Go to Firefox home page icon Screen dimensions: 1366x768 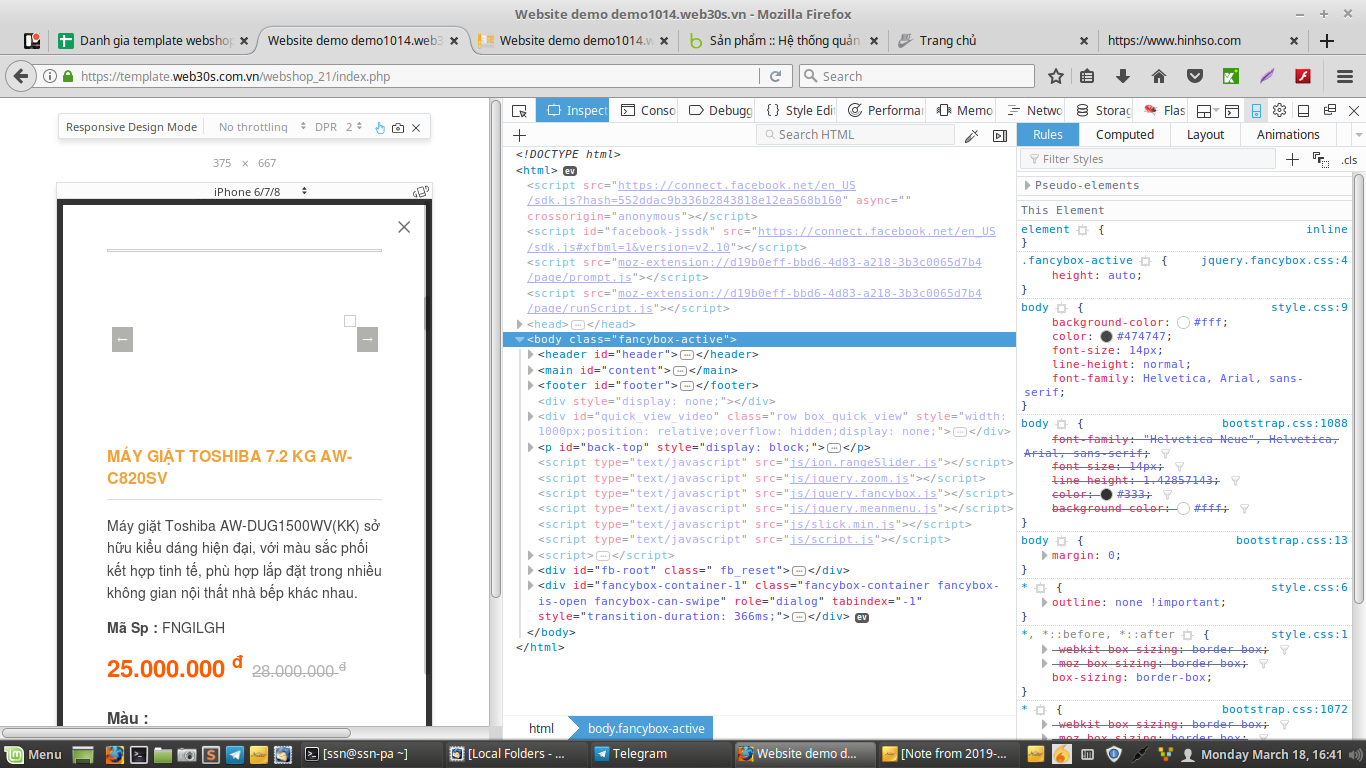[x=1159, y=76]
